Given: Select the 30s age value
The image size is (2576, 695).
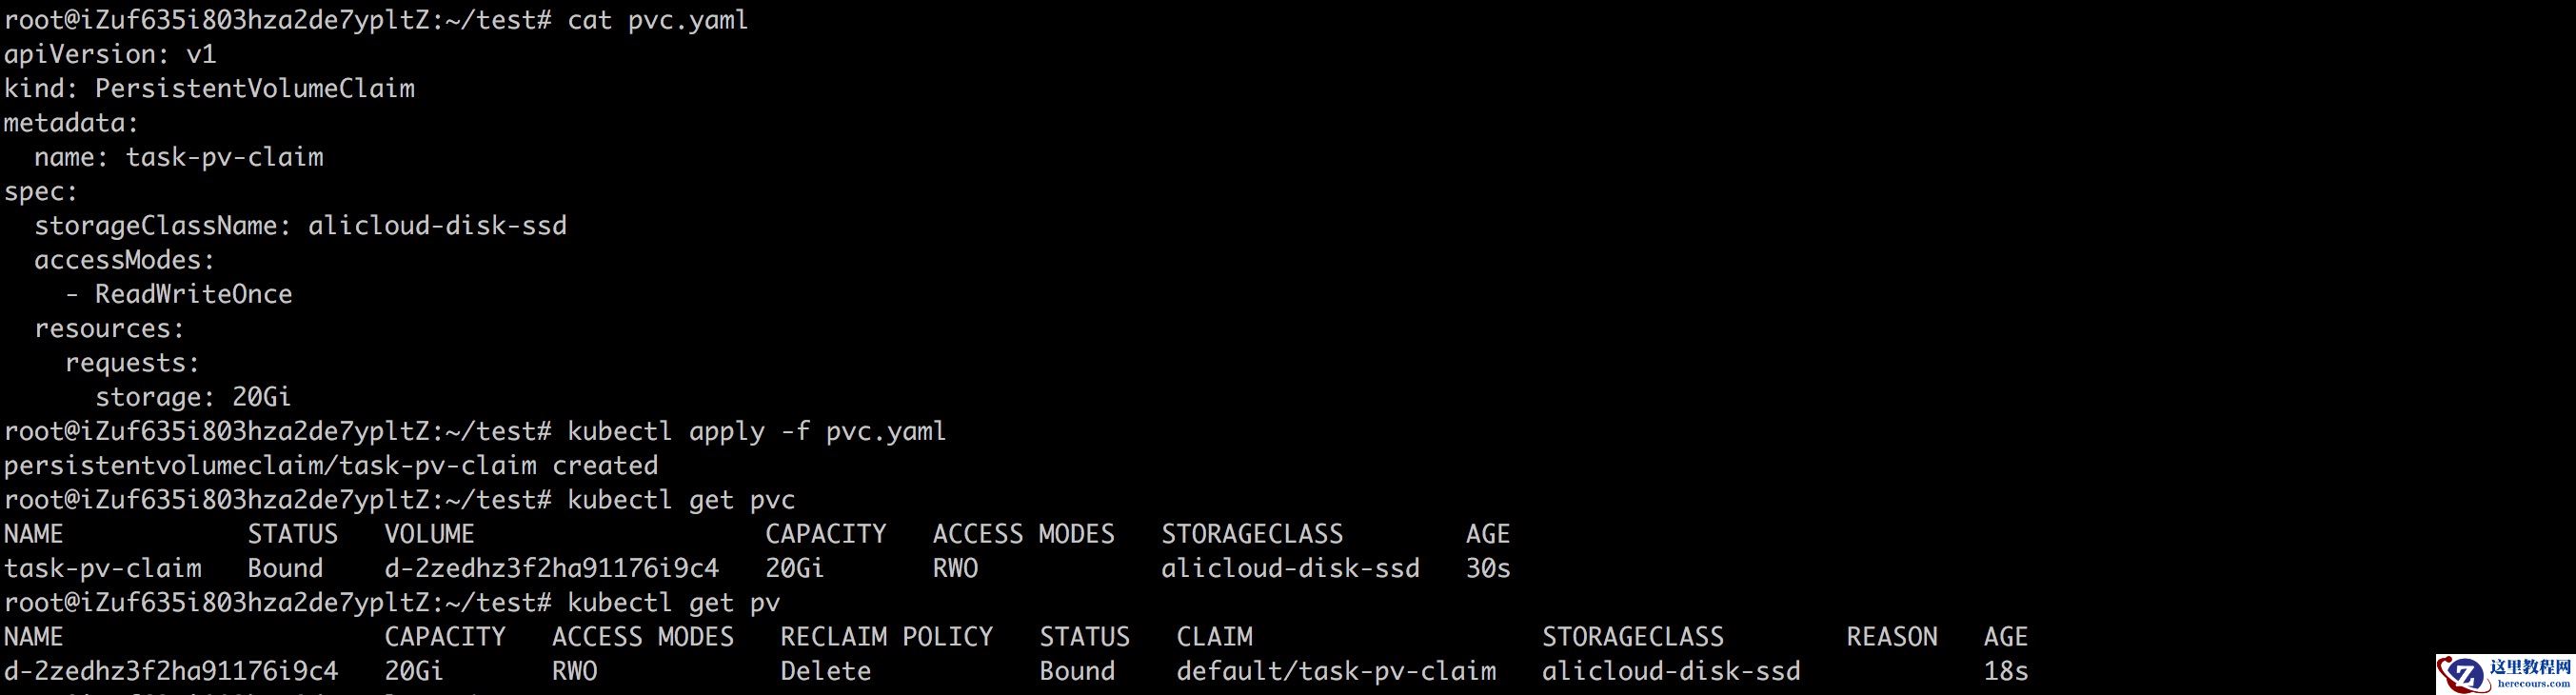Looking at the screenshot, I should tap(1488, 568).
